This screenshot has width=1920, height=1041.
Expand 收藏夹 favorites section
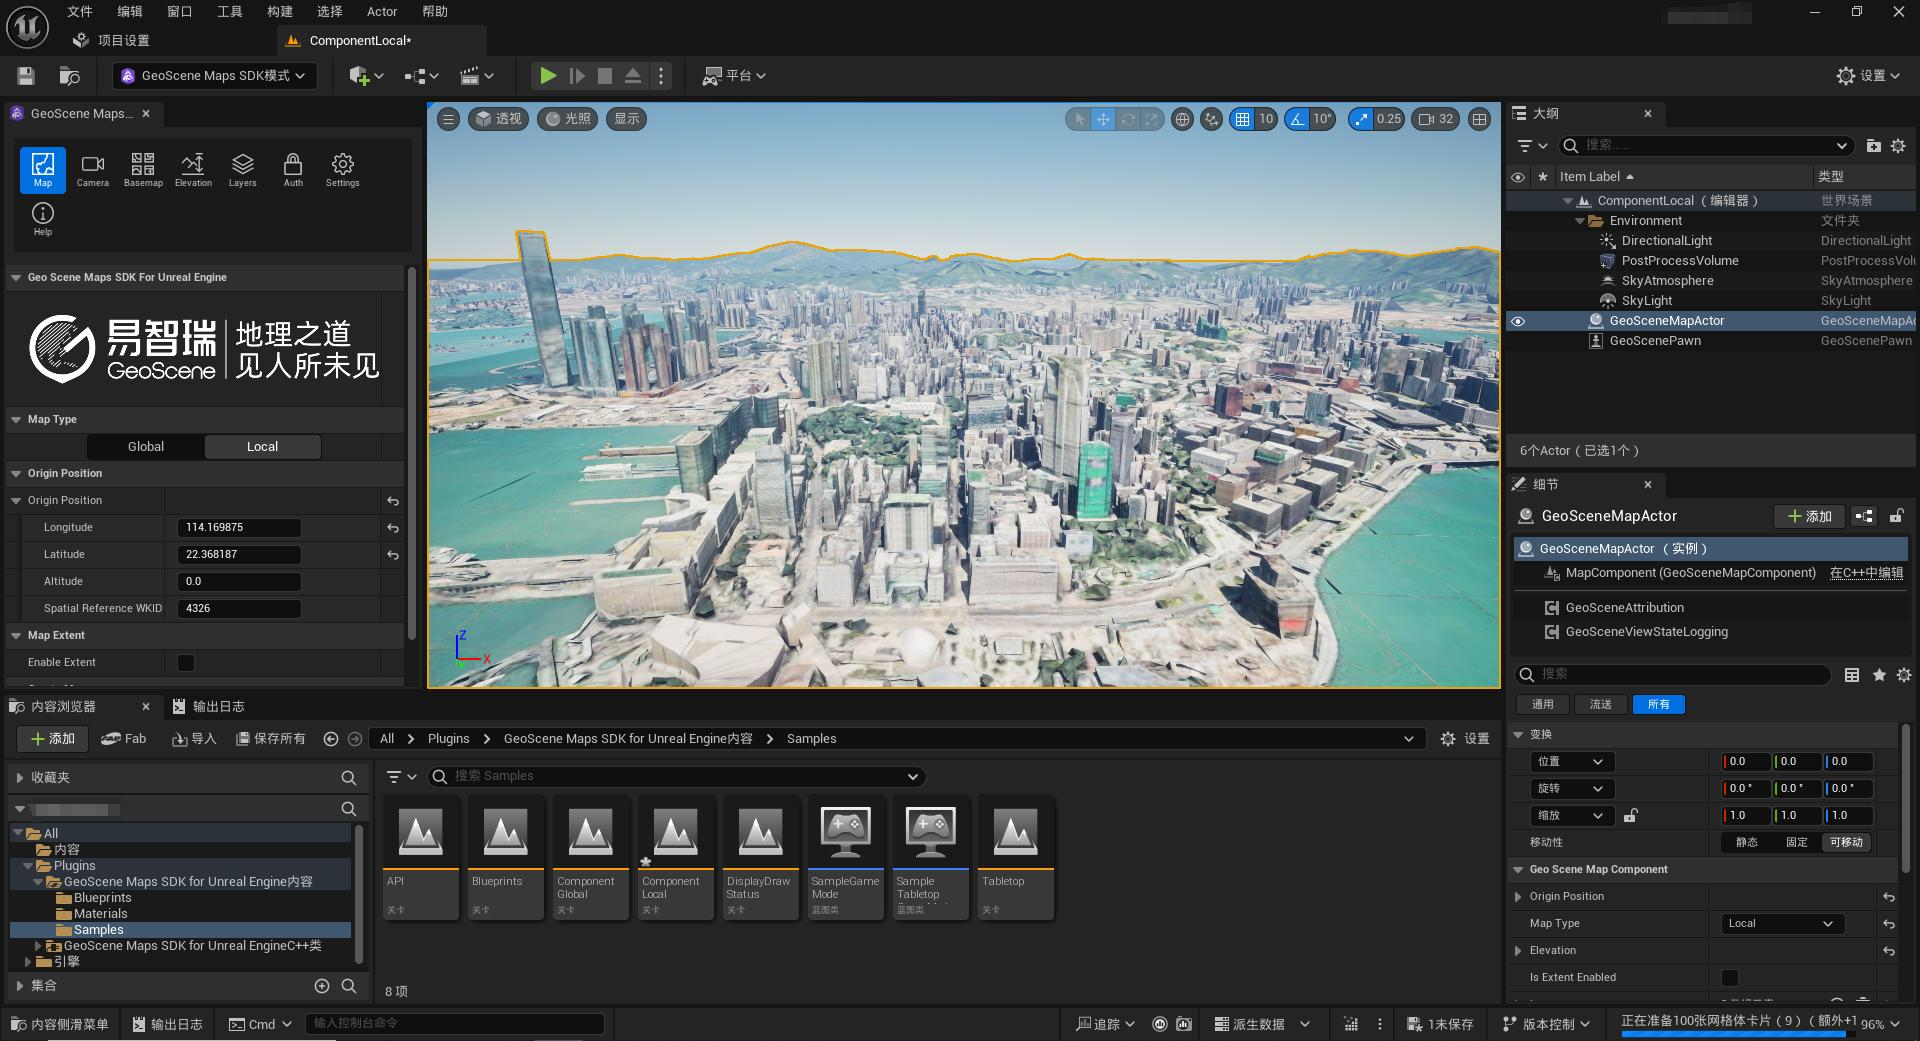coord(20,778)
